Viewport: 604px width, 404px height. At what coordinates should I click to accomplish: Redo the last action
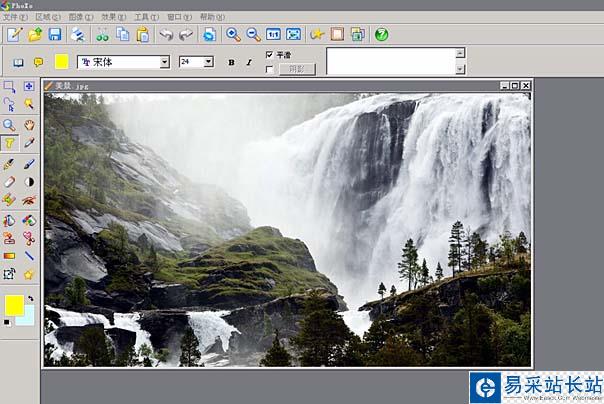(x=186, y=35)
